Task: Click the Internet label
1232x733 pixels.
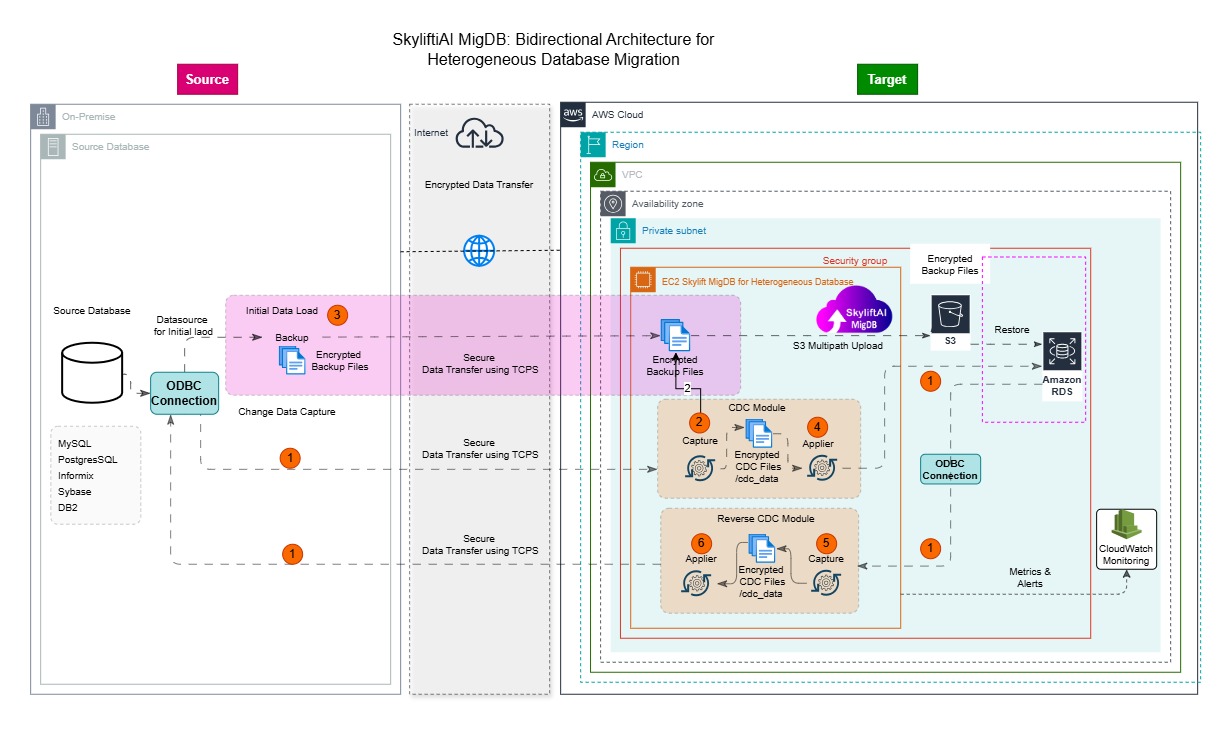Action: (x=430, y=133)
